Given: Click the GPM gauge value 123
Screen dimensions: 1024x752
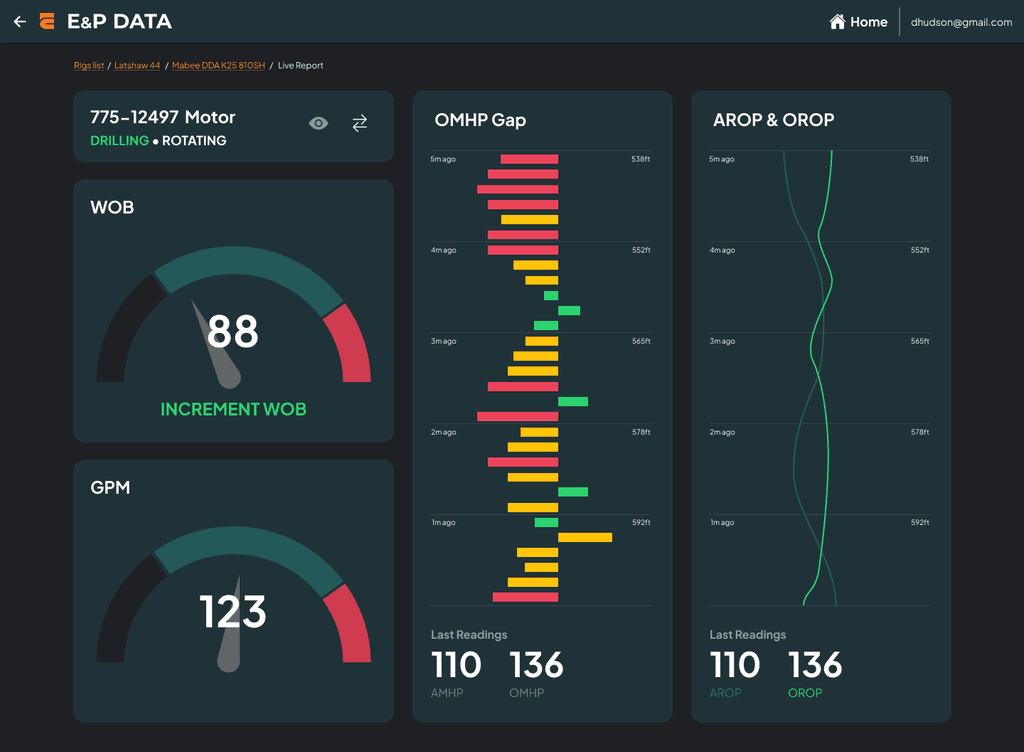Looking at the screenshot, I should coord(232,612).
